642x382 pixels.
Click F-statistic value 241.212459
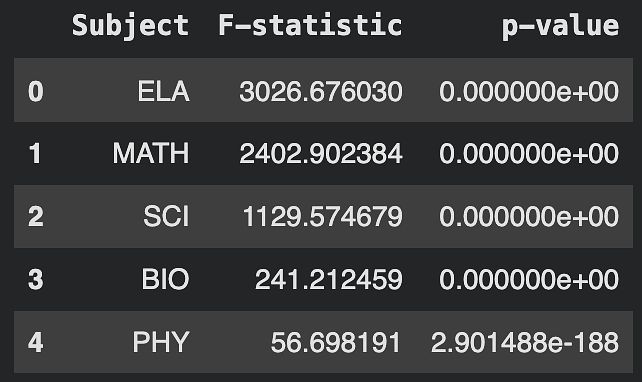pyautogui.click(x=329, y=279)
